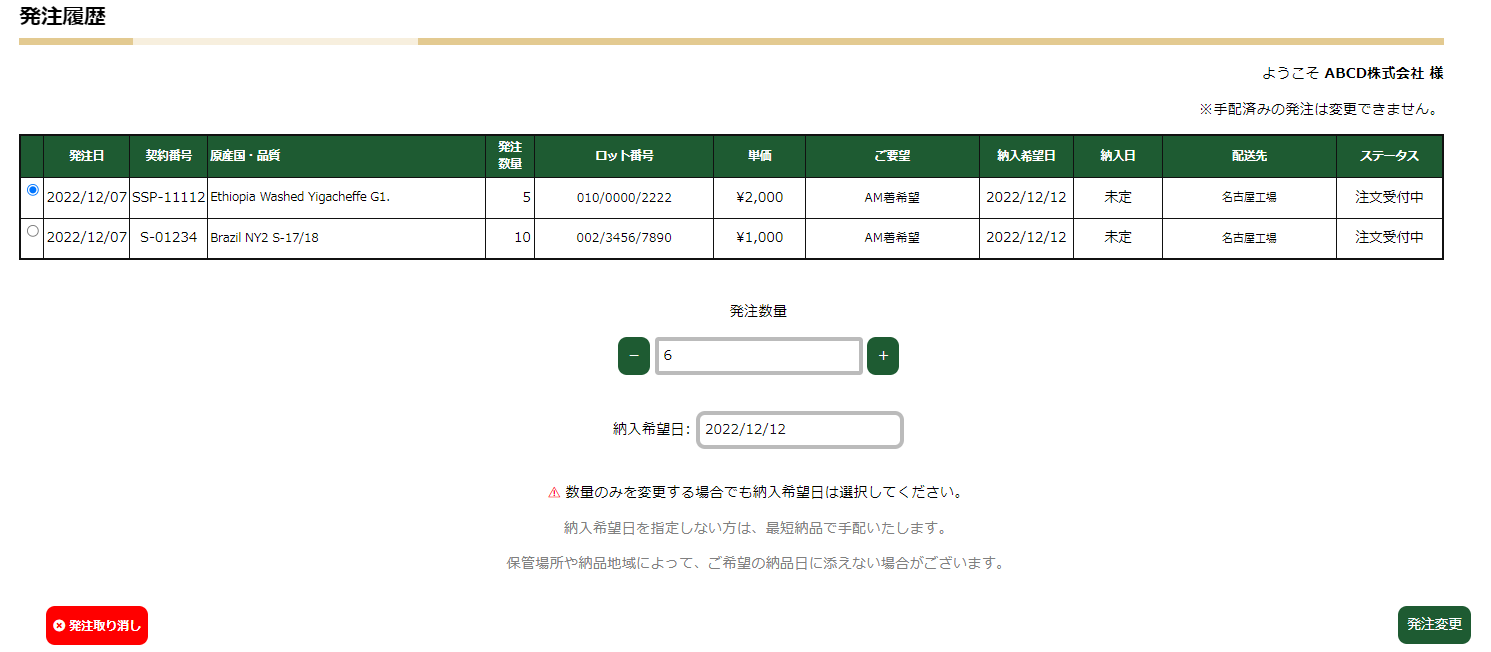1491x652 pixels.
Task: Click the 発注数量 quantity input field
Action: pyautogui.click(x=758, y=356)
